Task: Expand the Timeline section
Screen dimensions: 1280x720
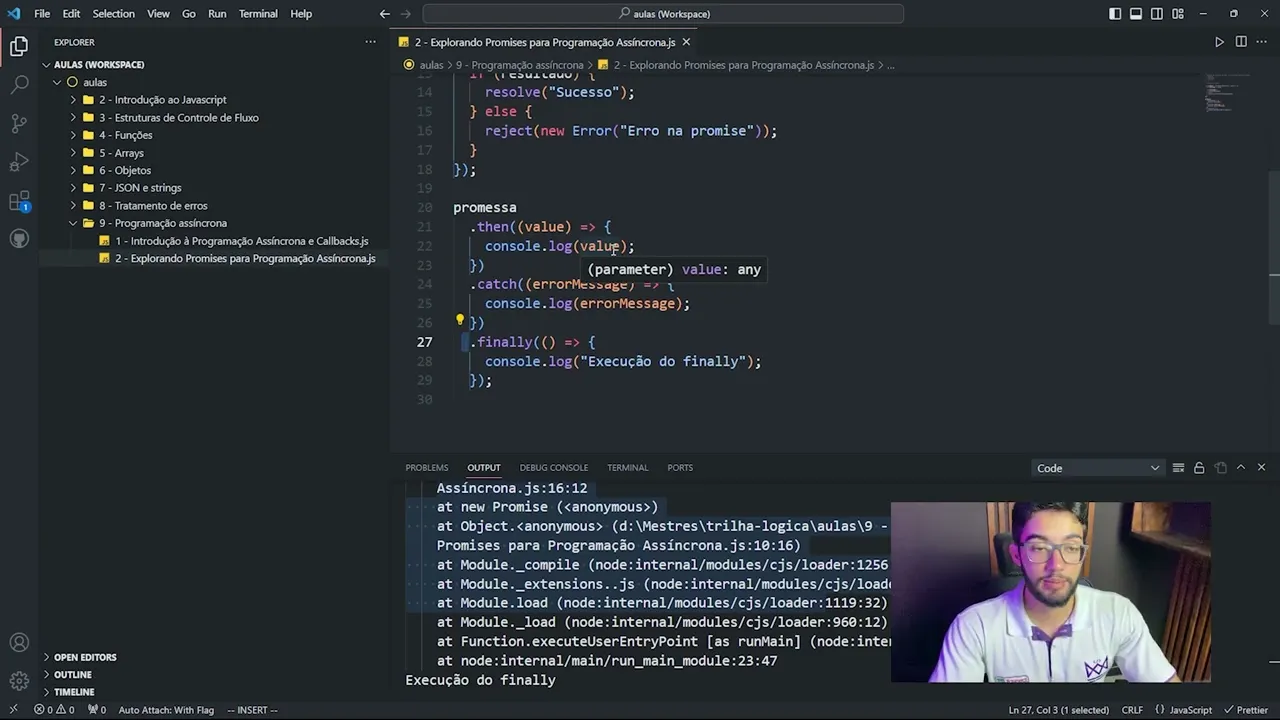Action: point(74,692)
